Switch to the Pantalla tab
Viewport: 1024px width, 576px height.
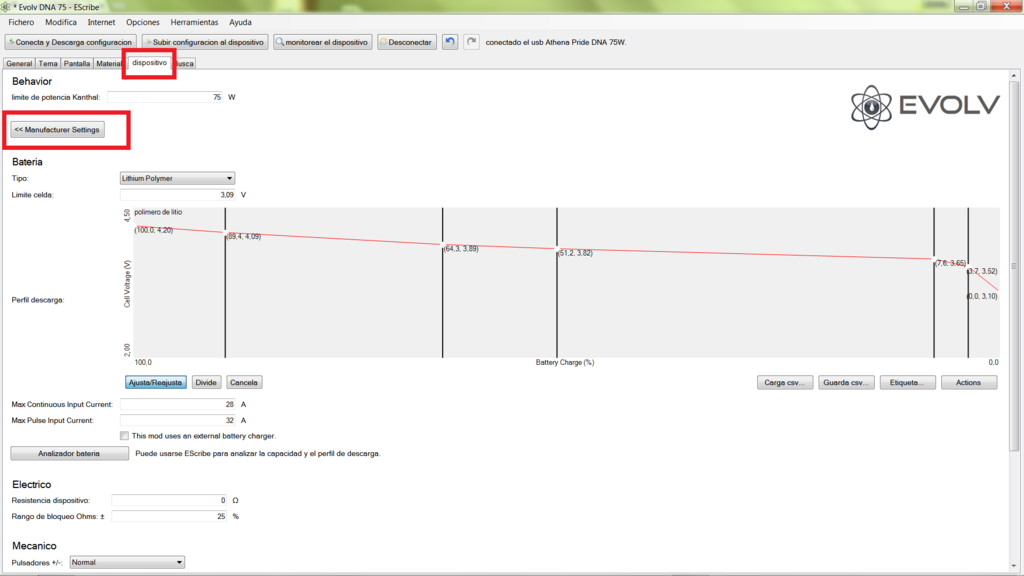pos(76,63)
